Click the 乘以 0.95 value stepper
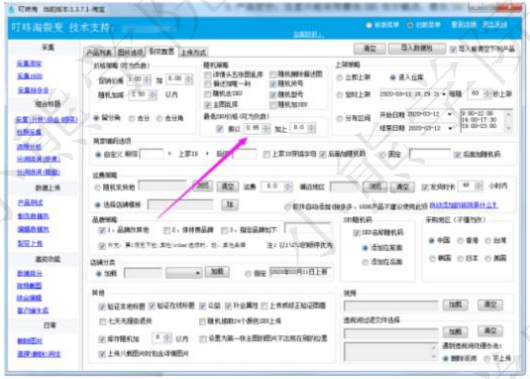The image size is (530, 379). coord(266,128)
